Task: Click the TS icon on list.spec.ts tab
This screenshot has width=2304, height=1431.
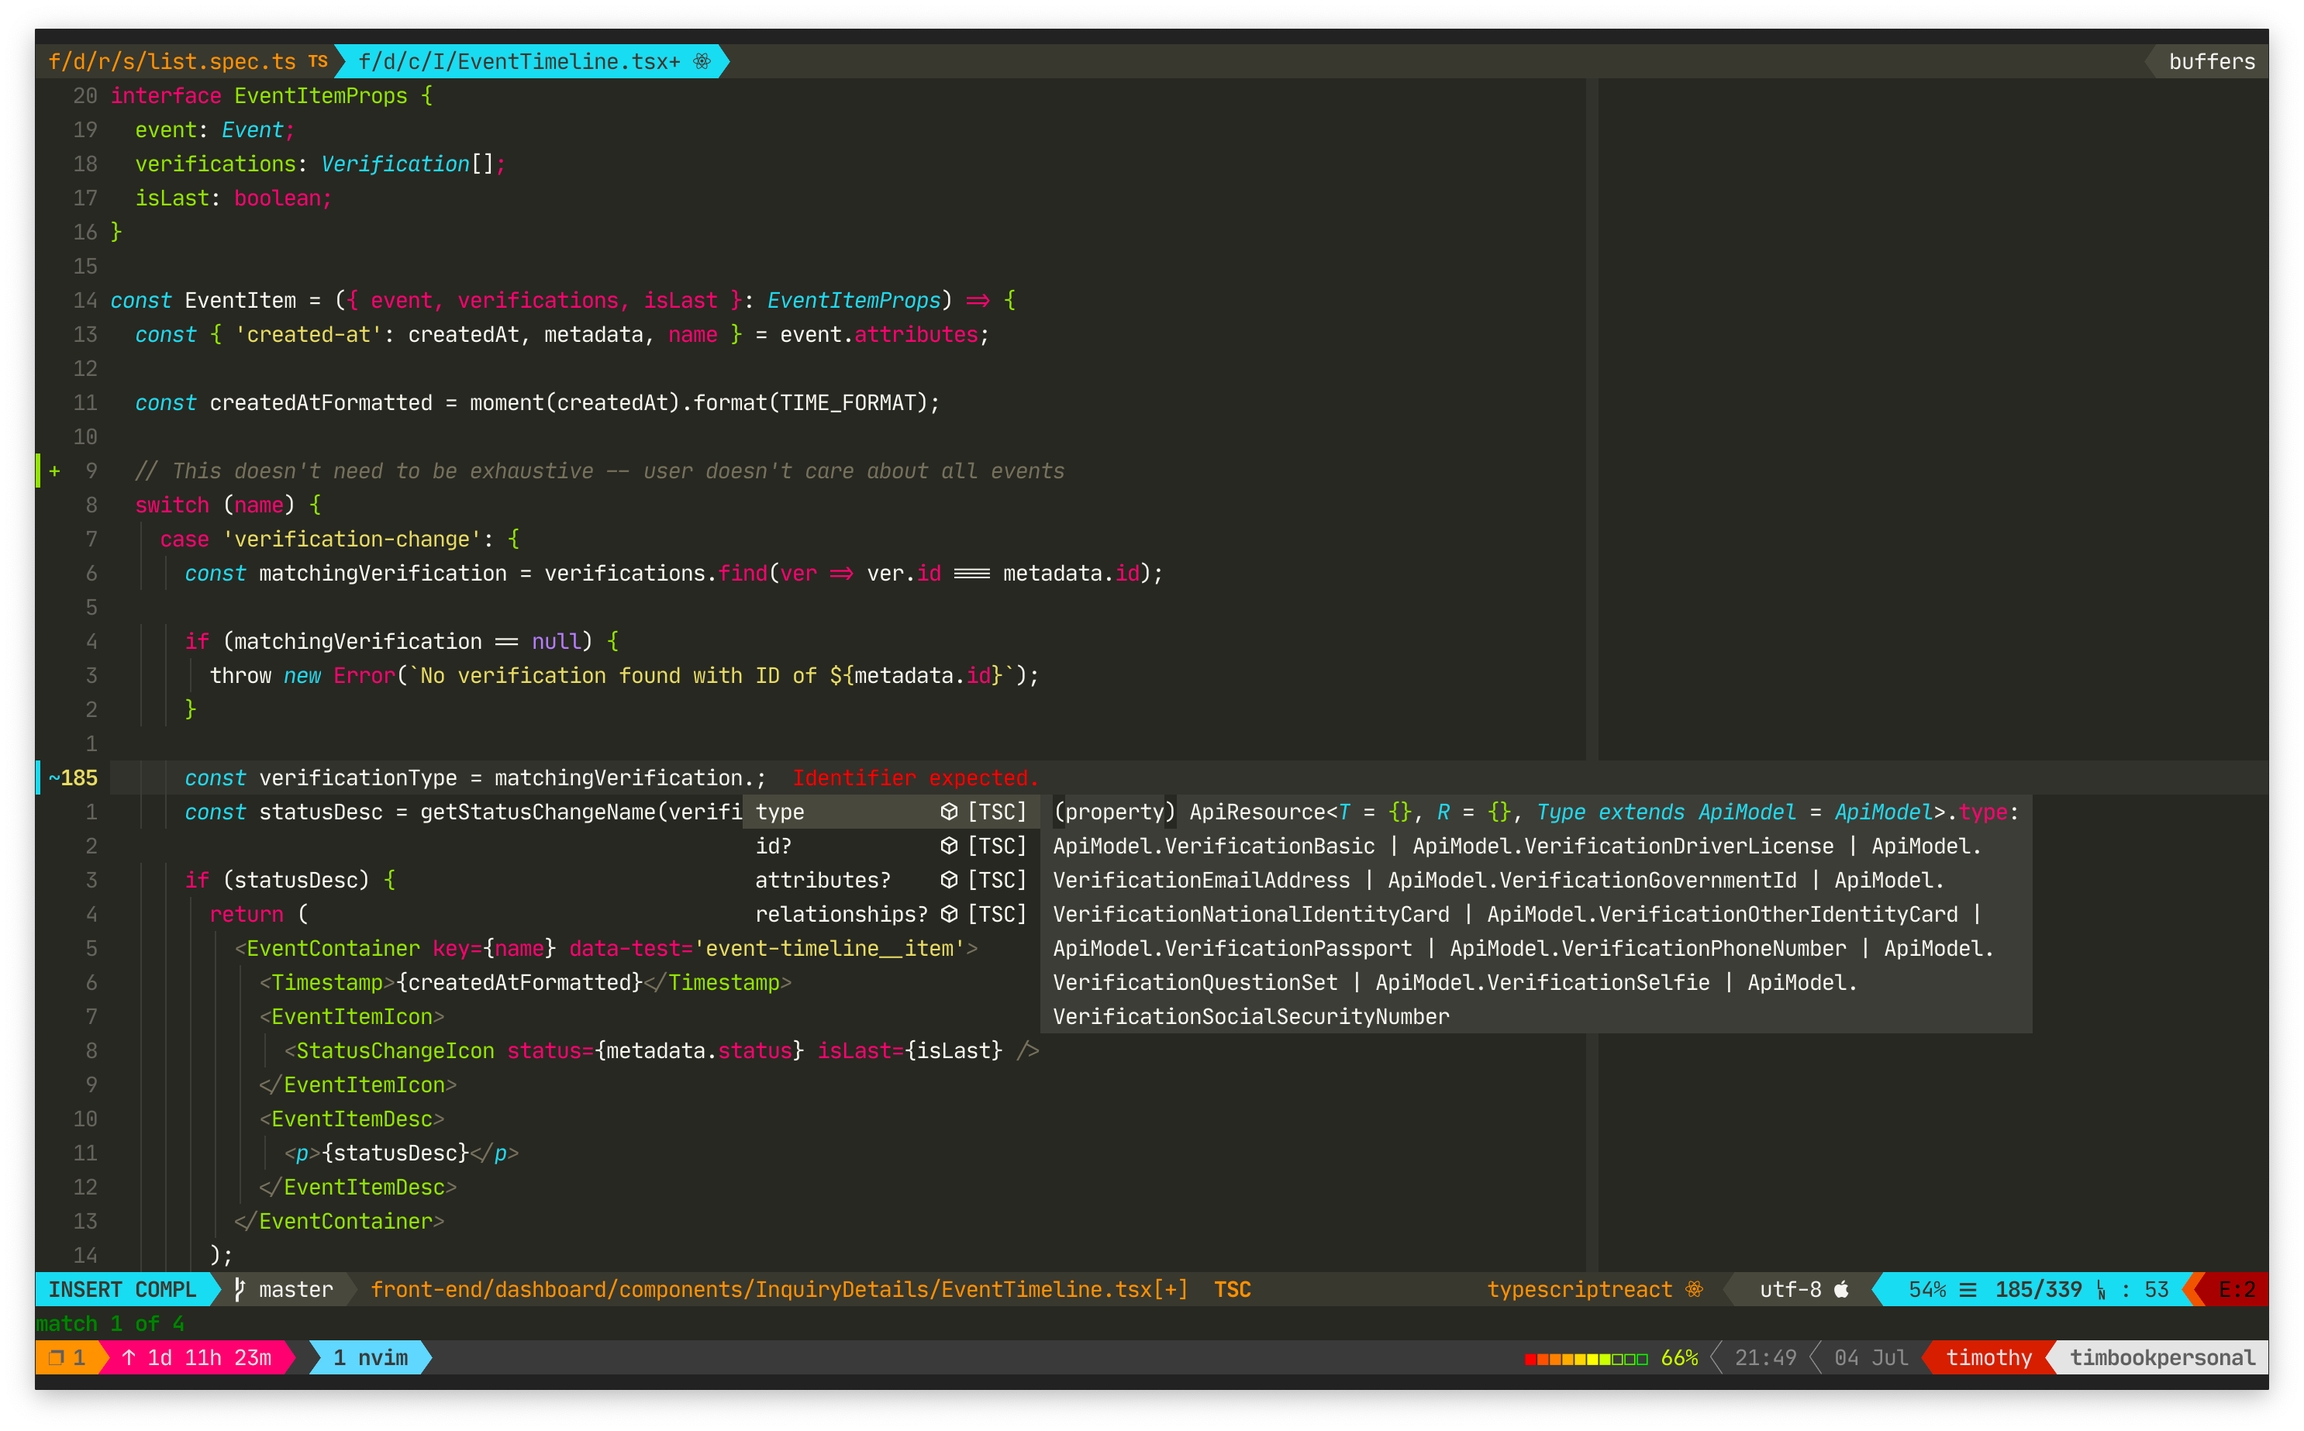Action: pos(318,61)
